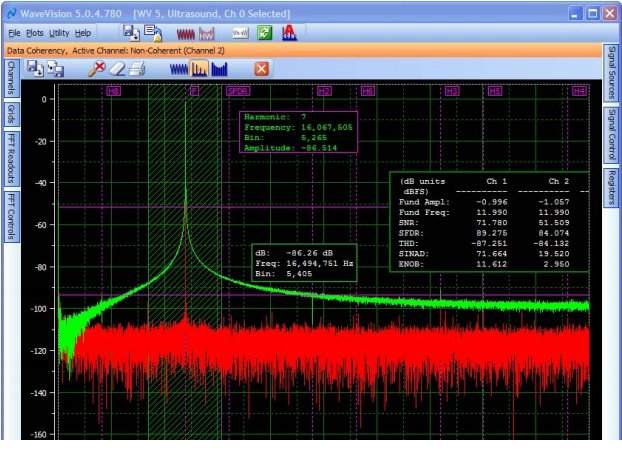Open the File menu
Image resolution: width=622 pixels, height=457 pixels.
14,33
